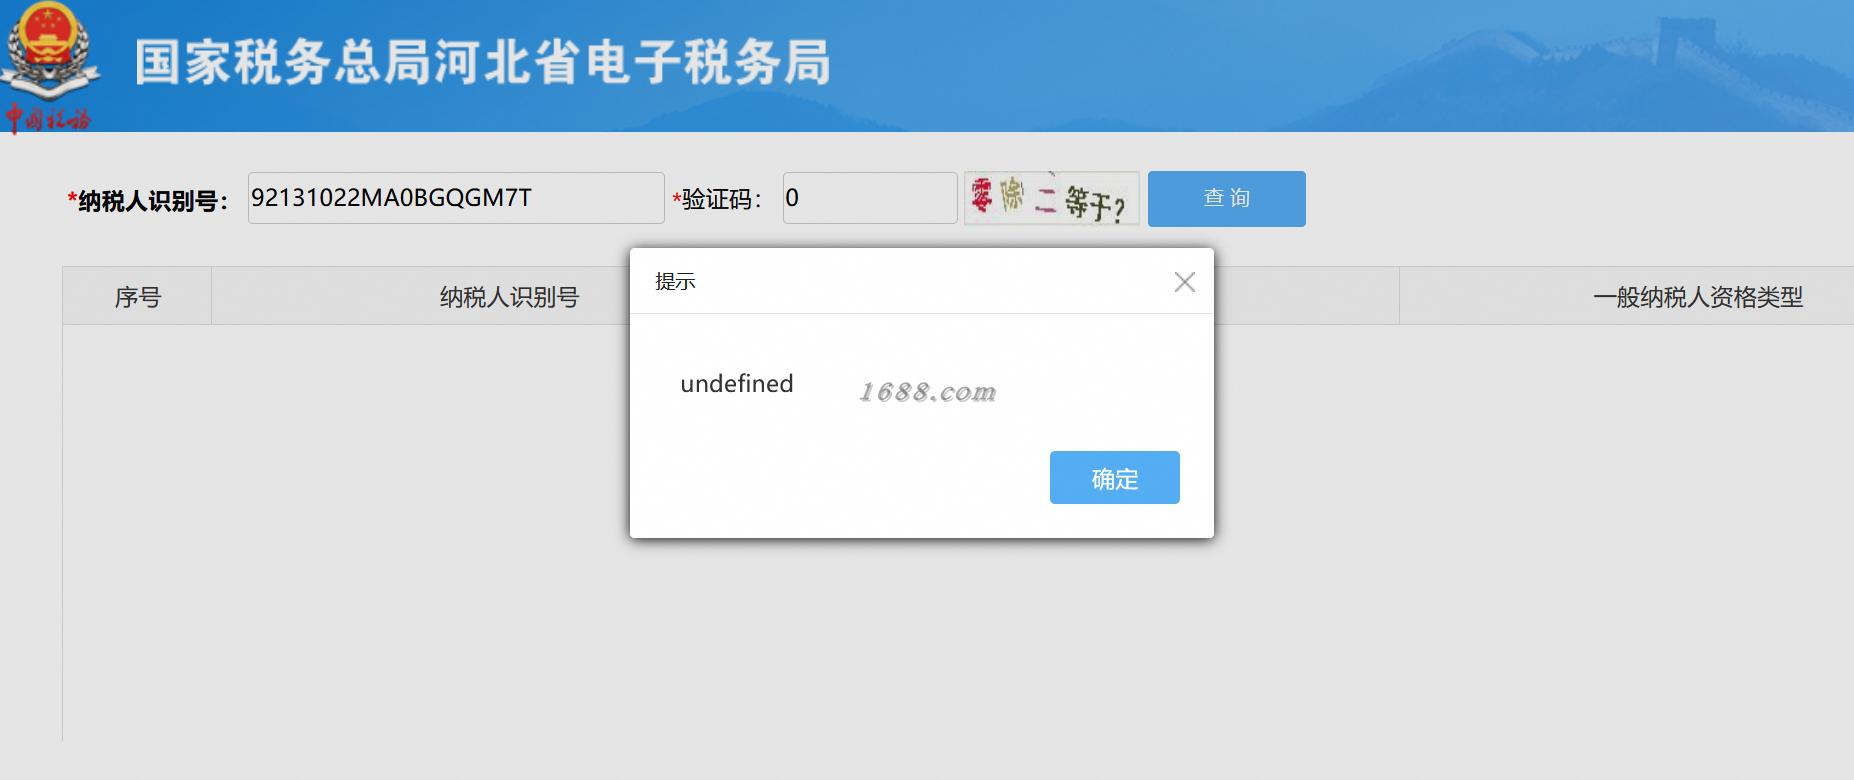Click the 1688.com watermark in dialog
This screenshot has width=1854, height=780.
click(928, 391)
